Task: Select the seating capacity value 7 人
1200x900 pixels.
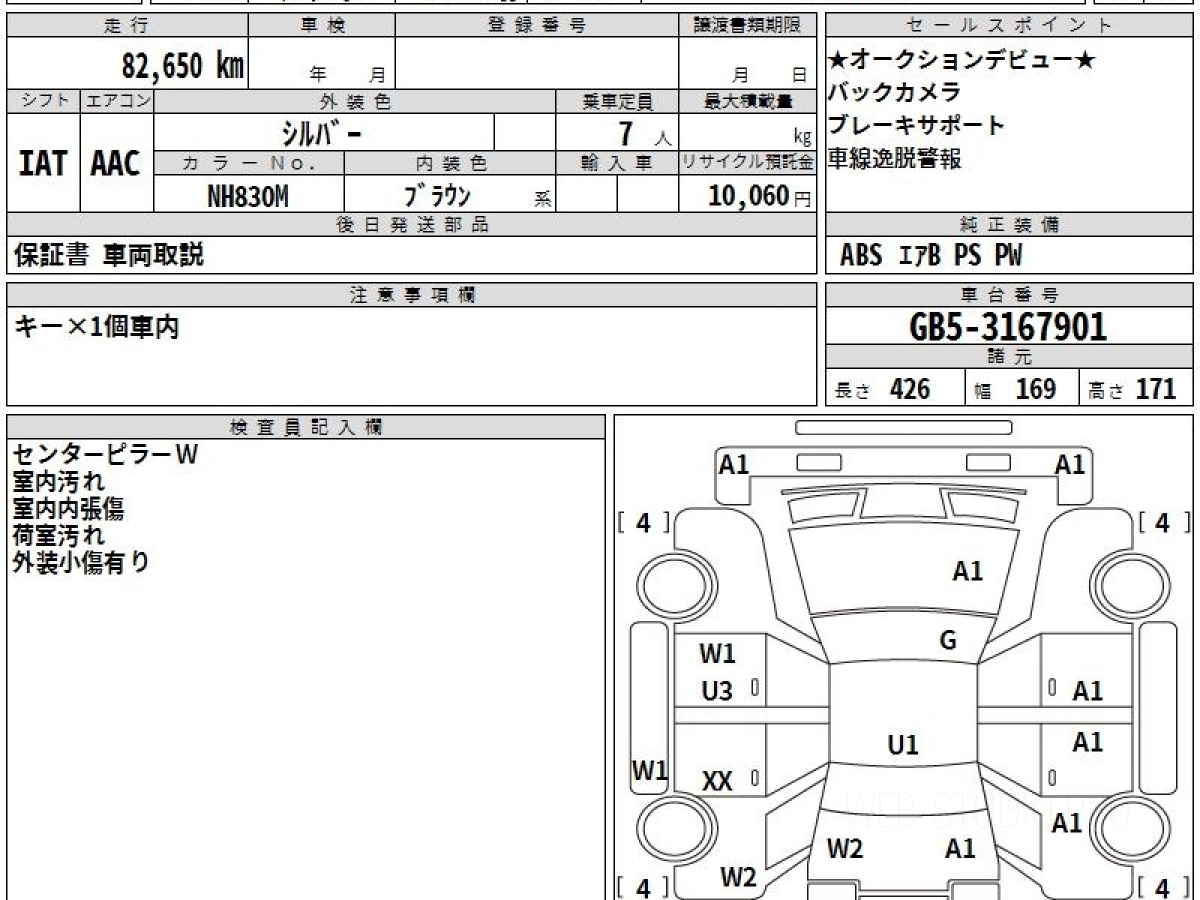Action: coord(644,133)
